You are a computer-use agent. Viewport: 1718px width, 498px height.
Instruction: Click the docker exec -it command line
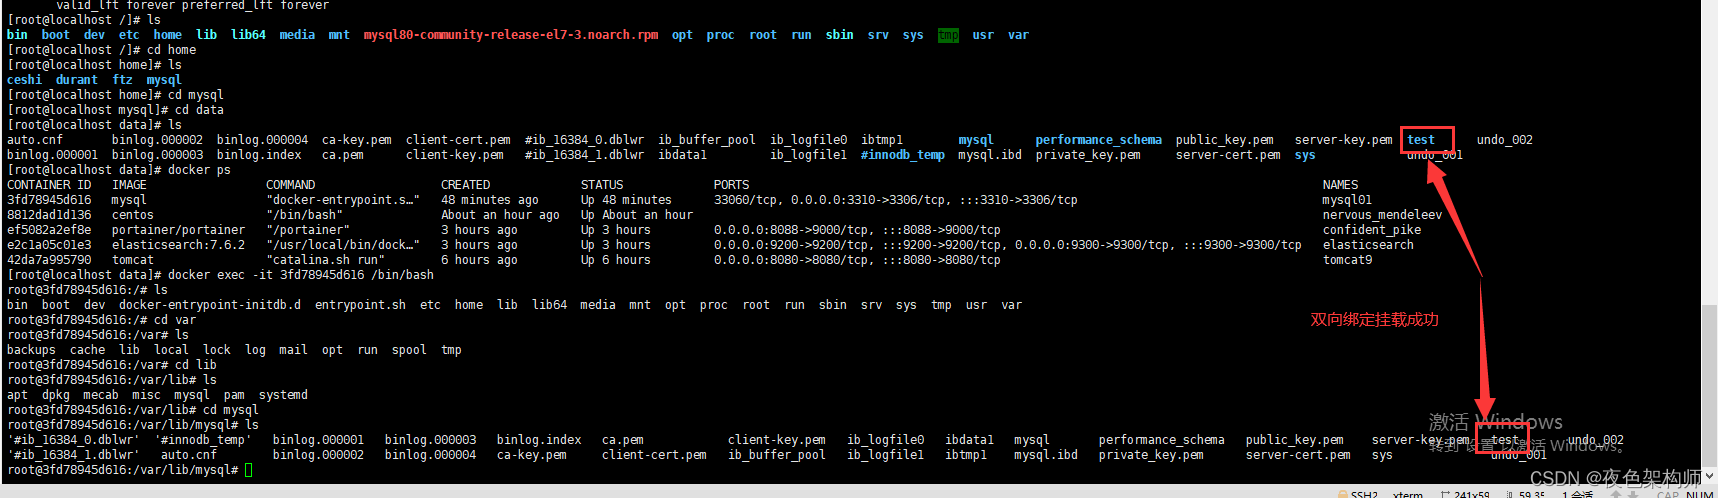point(220,275)
